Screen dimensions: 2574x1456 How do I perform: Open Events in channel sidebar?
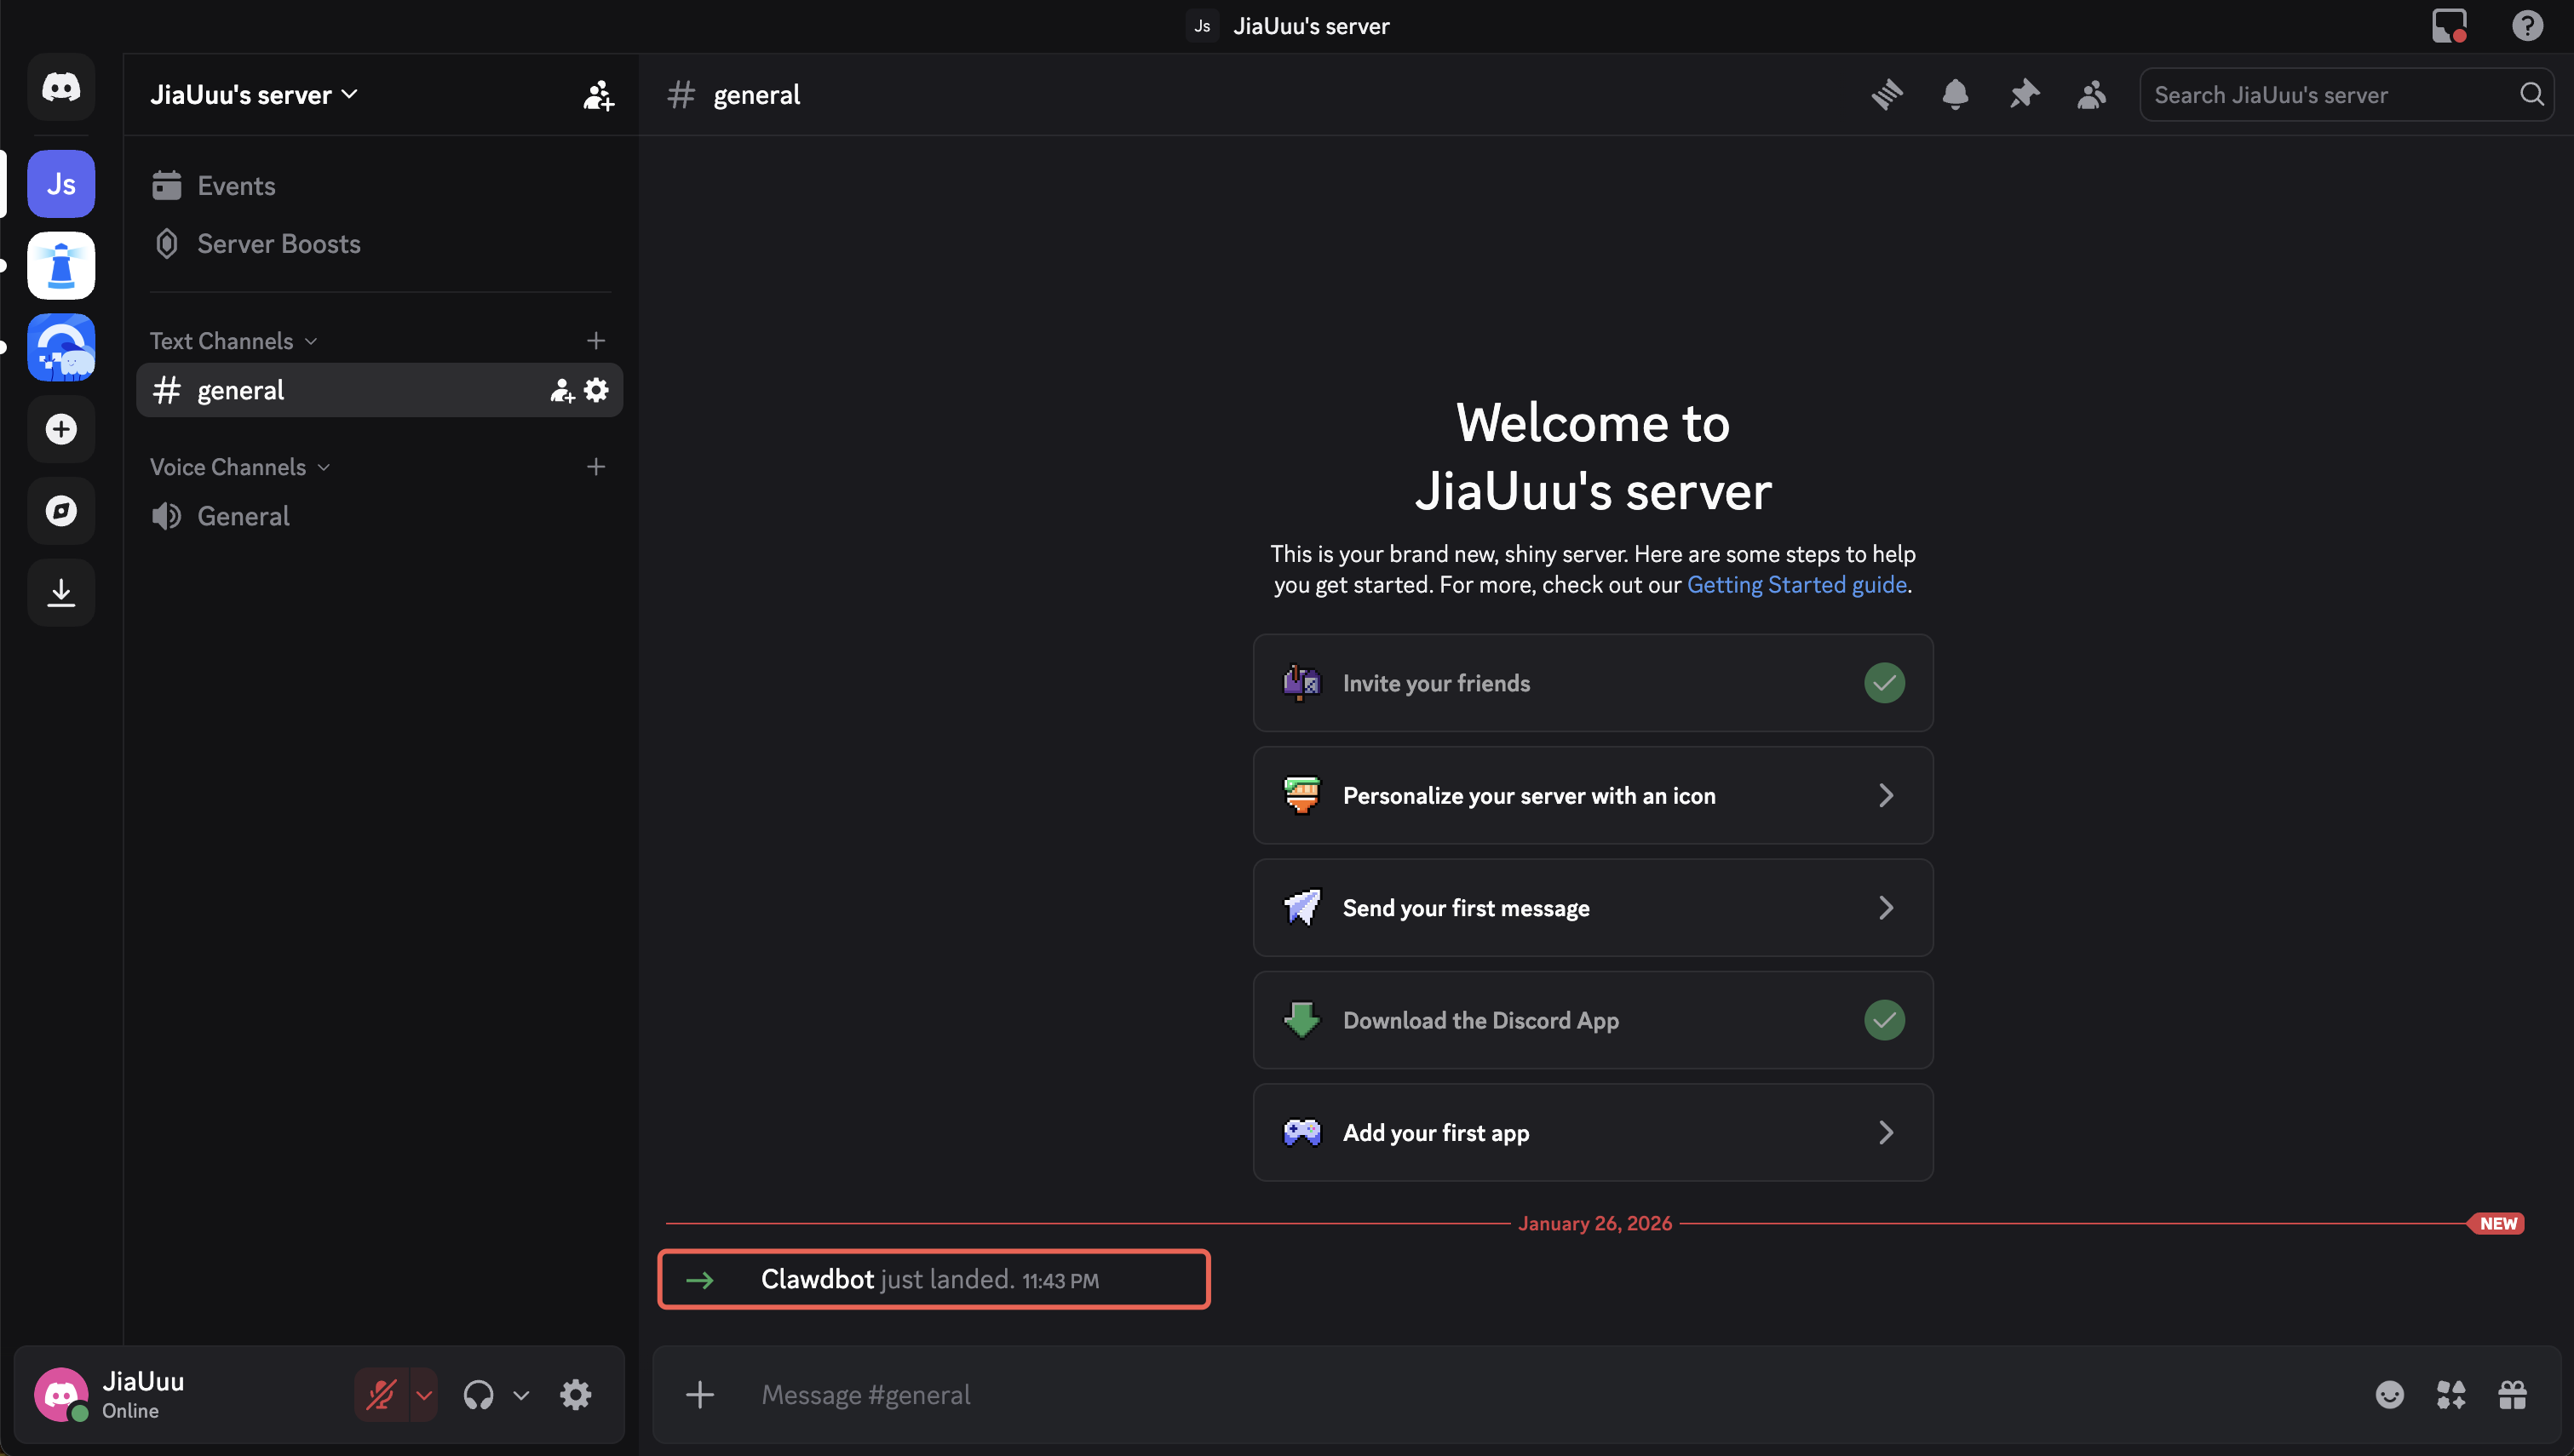pos(236,186)
